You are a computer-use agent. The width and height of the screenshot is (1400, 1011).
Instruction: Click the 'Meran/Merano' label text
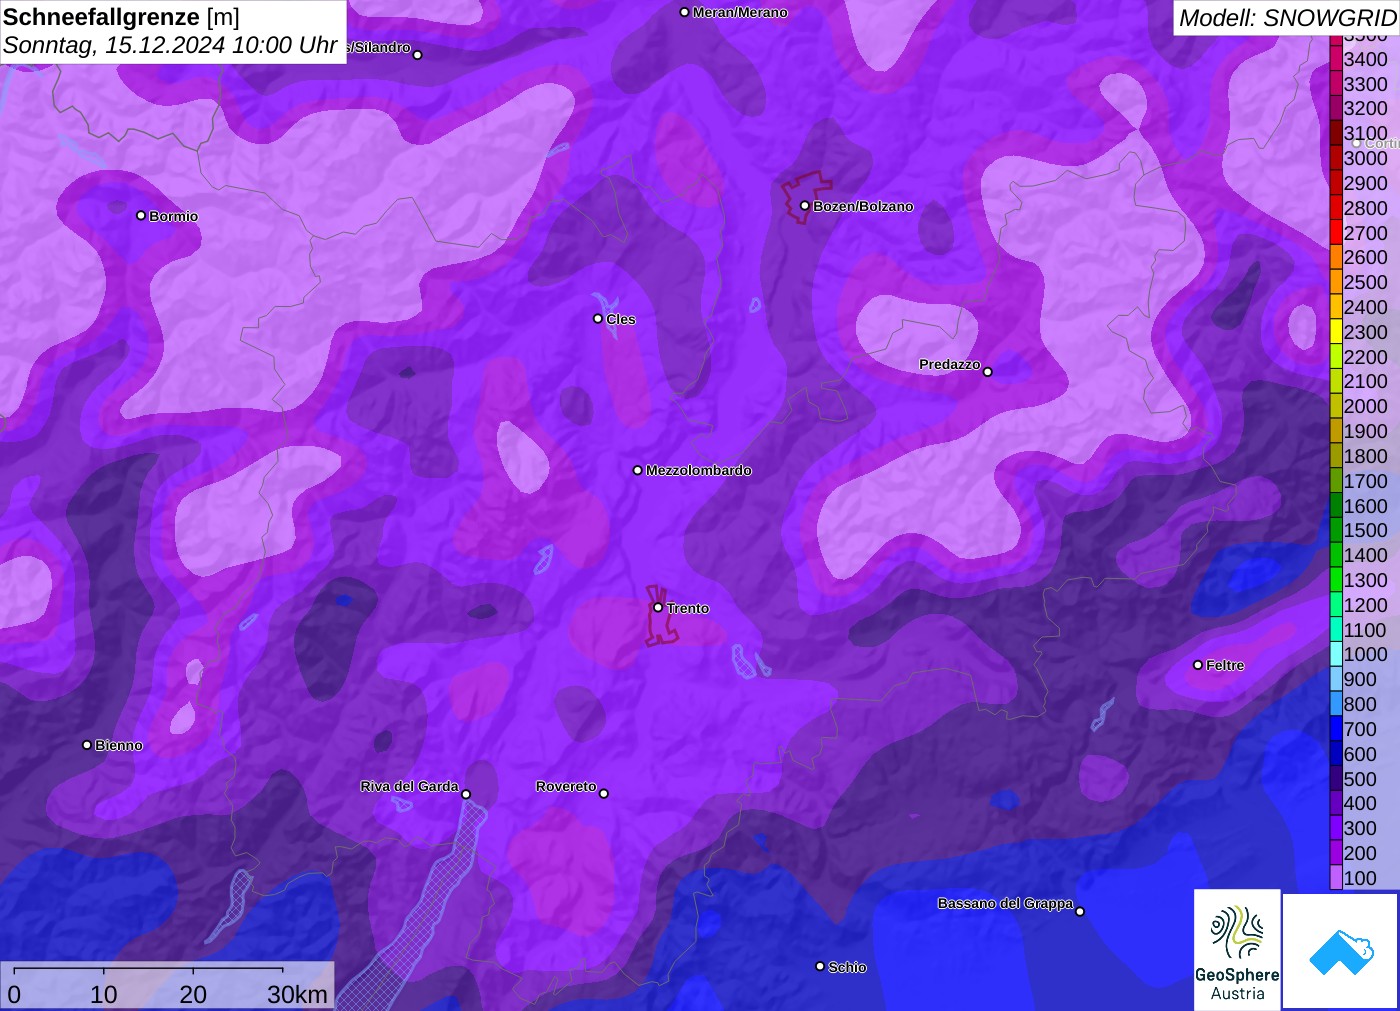pyautogui.click(x=740, y=12)
